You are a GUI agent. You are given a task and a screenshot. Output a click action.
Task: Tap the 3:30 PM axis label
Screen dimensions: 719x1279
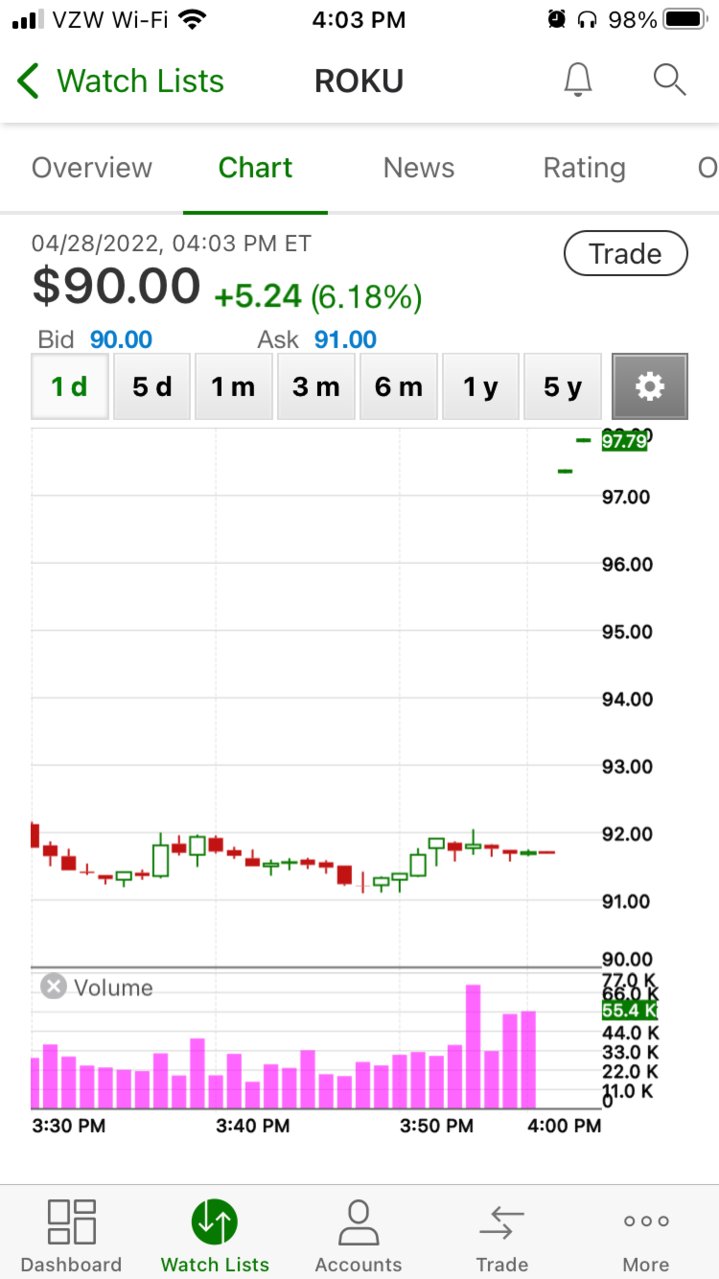[69, 1125]
